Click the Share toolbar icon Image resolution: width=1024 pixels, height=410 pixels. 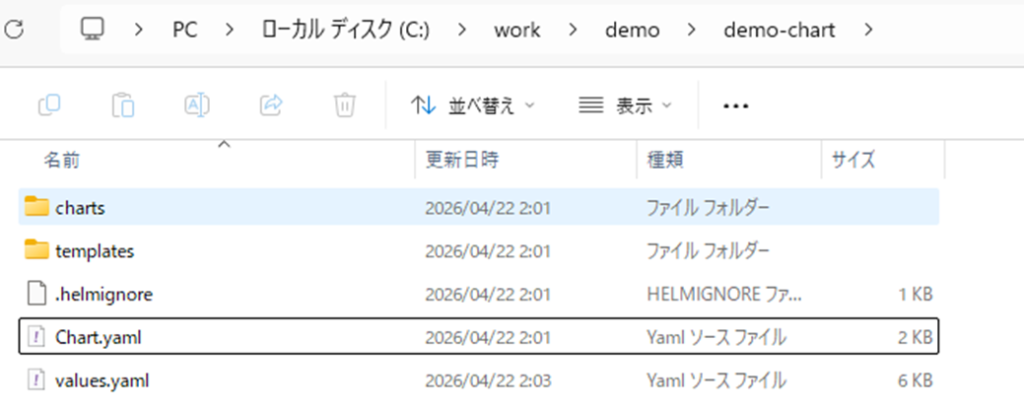[270, 105]
